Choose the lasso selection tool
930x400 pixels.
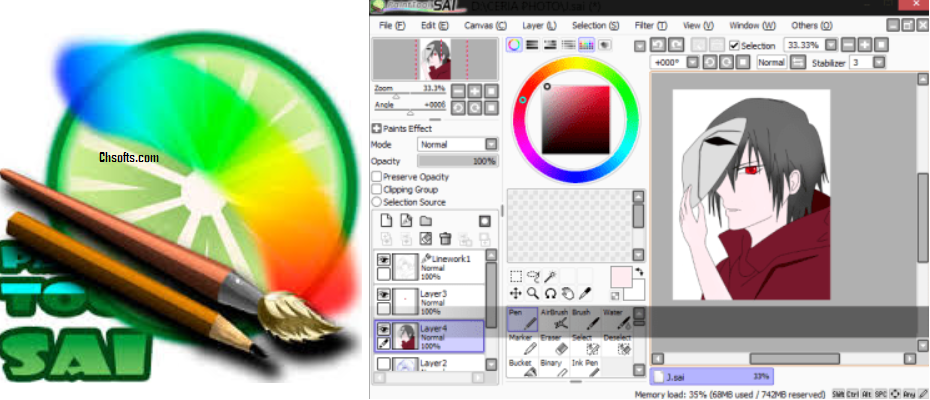(533, 276)
